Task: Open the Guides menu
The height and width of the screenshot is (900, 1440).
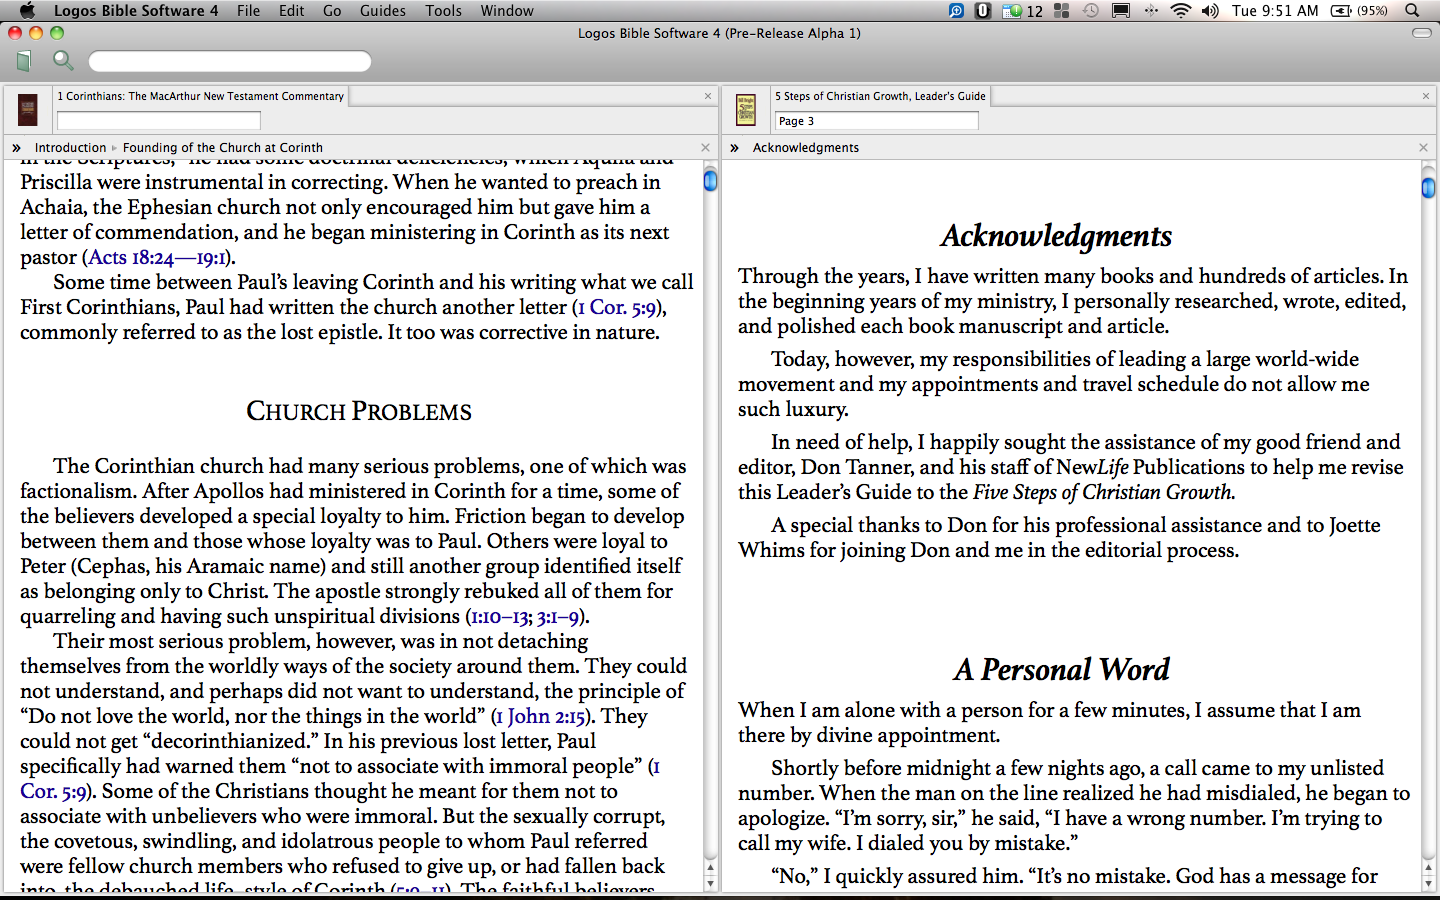Action: [383, 11]
